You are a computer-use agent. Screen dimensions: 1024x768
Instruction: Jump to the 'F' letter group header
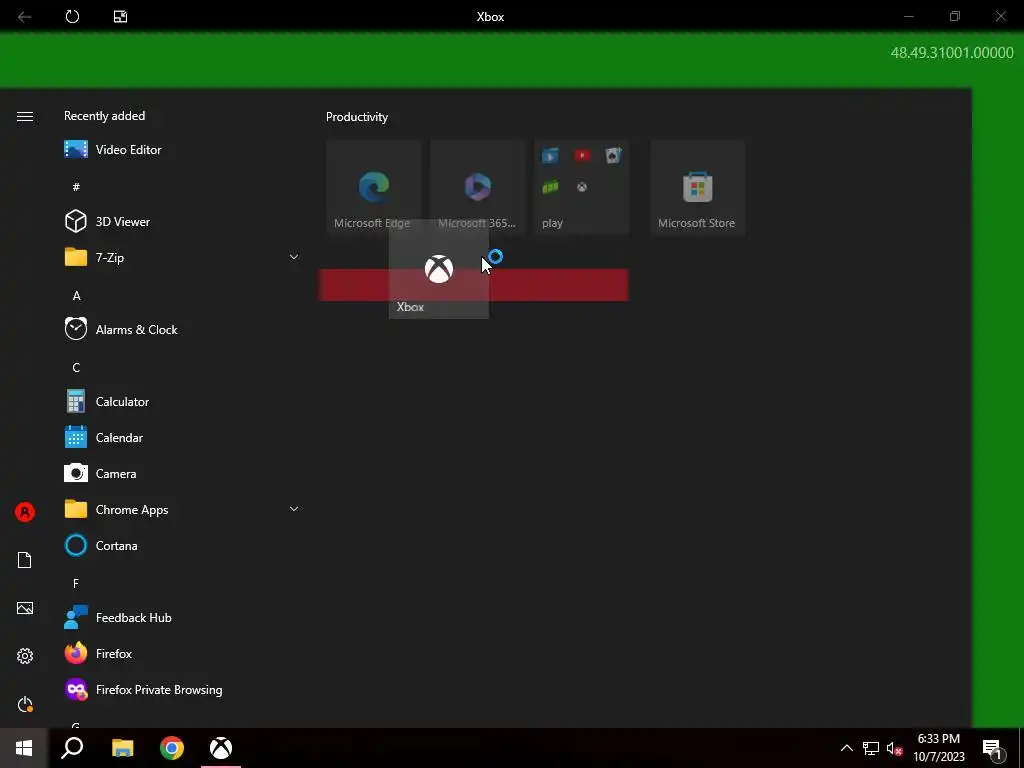76,583
